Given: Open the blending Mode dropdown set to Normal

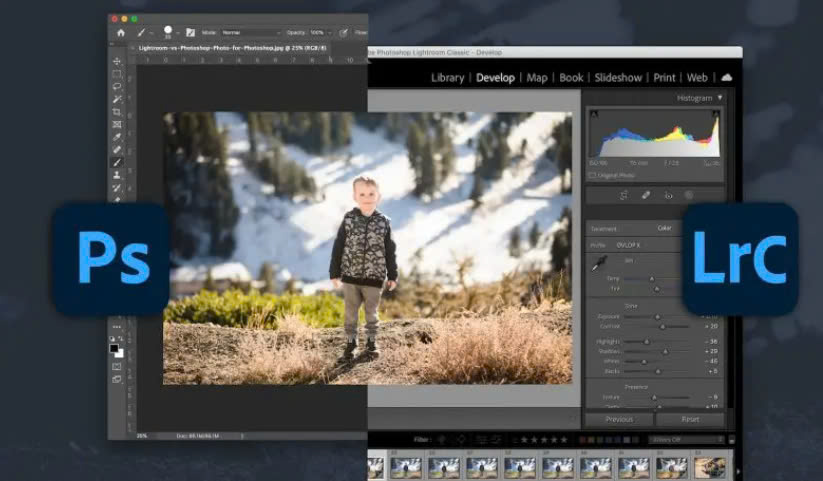Looking at the screenshot, I should pyautogui.click(x=251, y=33).
